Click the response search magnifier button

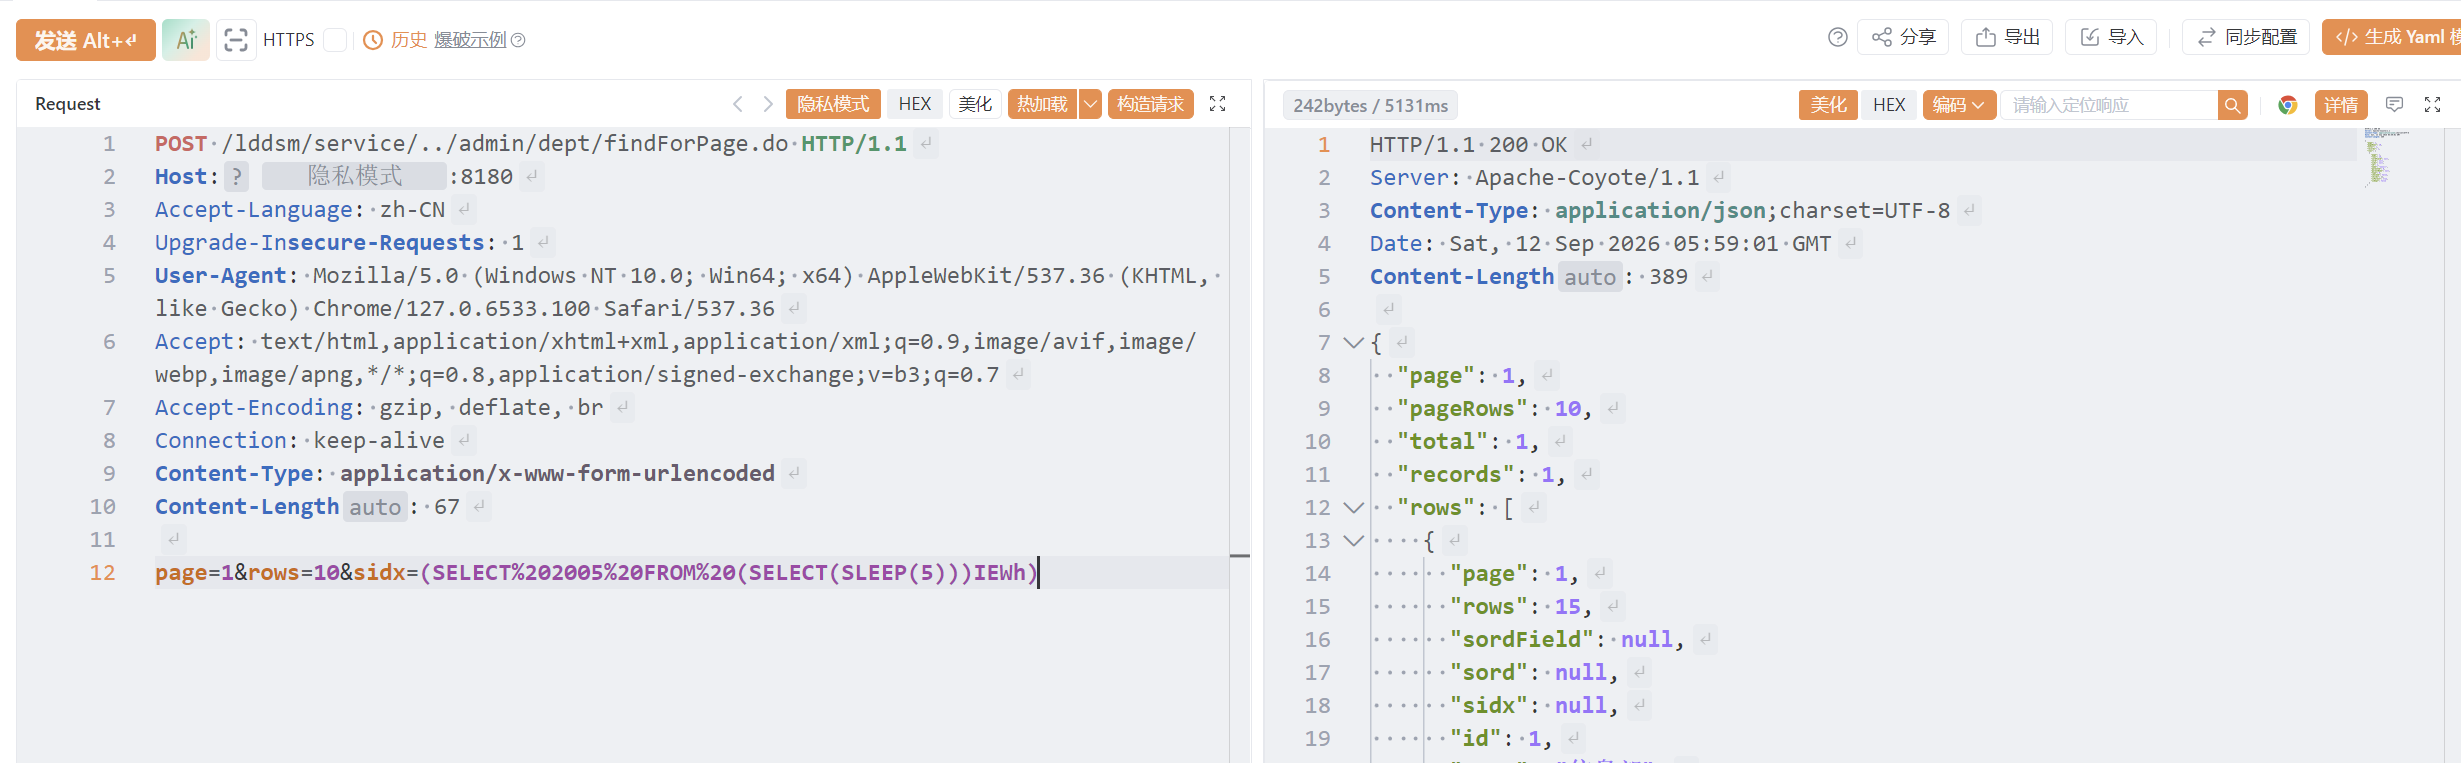[2232, 105]
